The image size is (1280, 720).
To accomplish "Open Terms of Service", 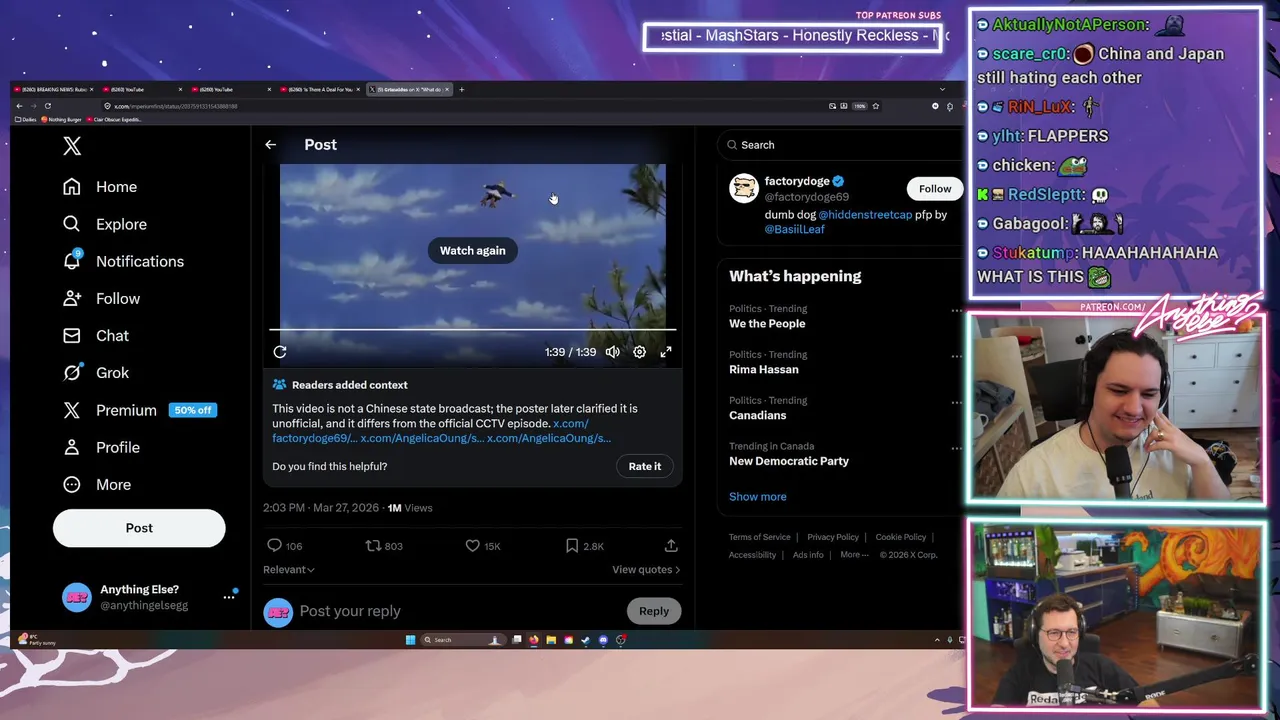I will click(760, 537).
